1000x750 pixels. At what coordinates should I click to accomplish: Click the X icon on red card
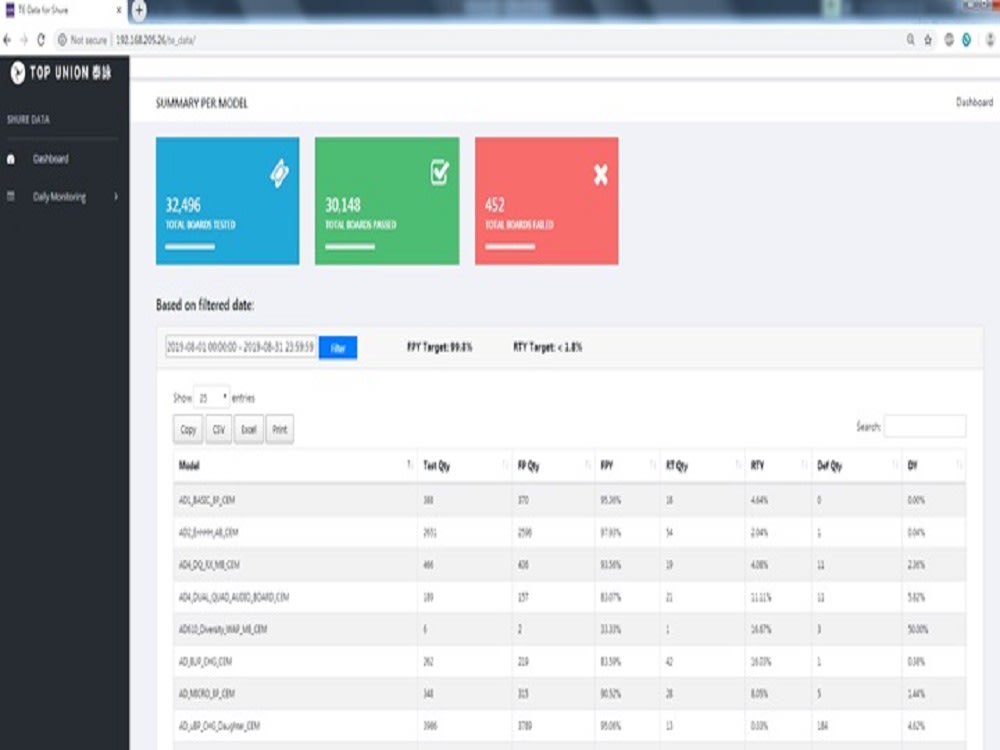click(x=600, y=174)
